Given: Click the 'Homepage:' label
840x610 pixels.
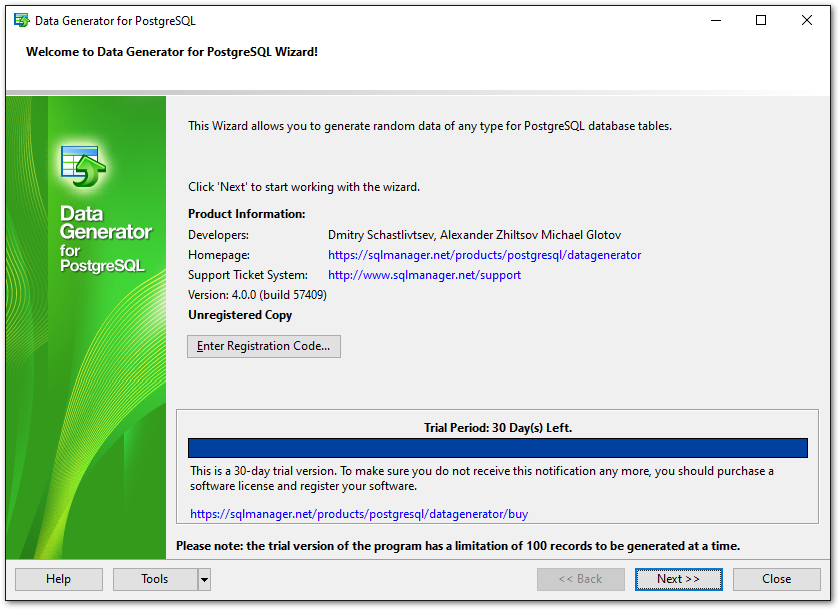Looking at the screenshot, I should tap(219, 255).
